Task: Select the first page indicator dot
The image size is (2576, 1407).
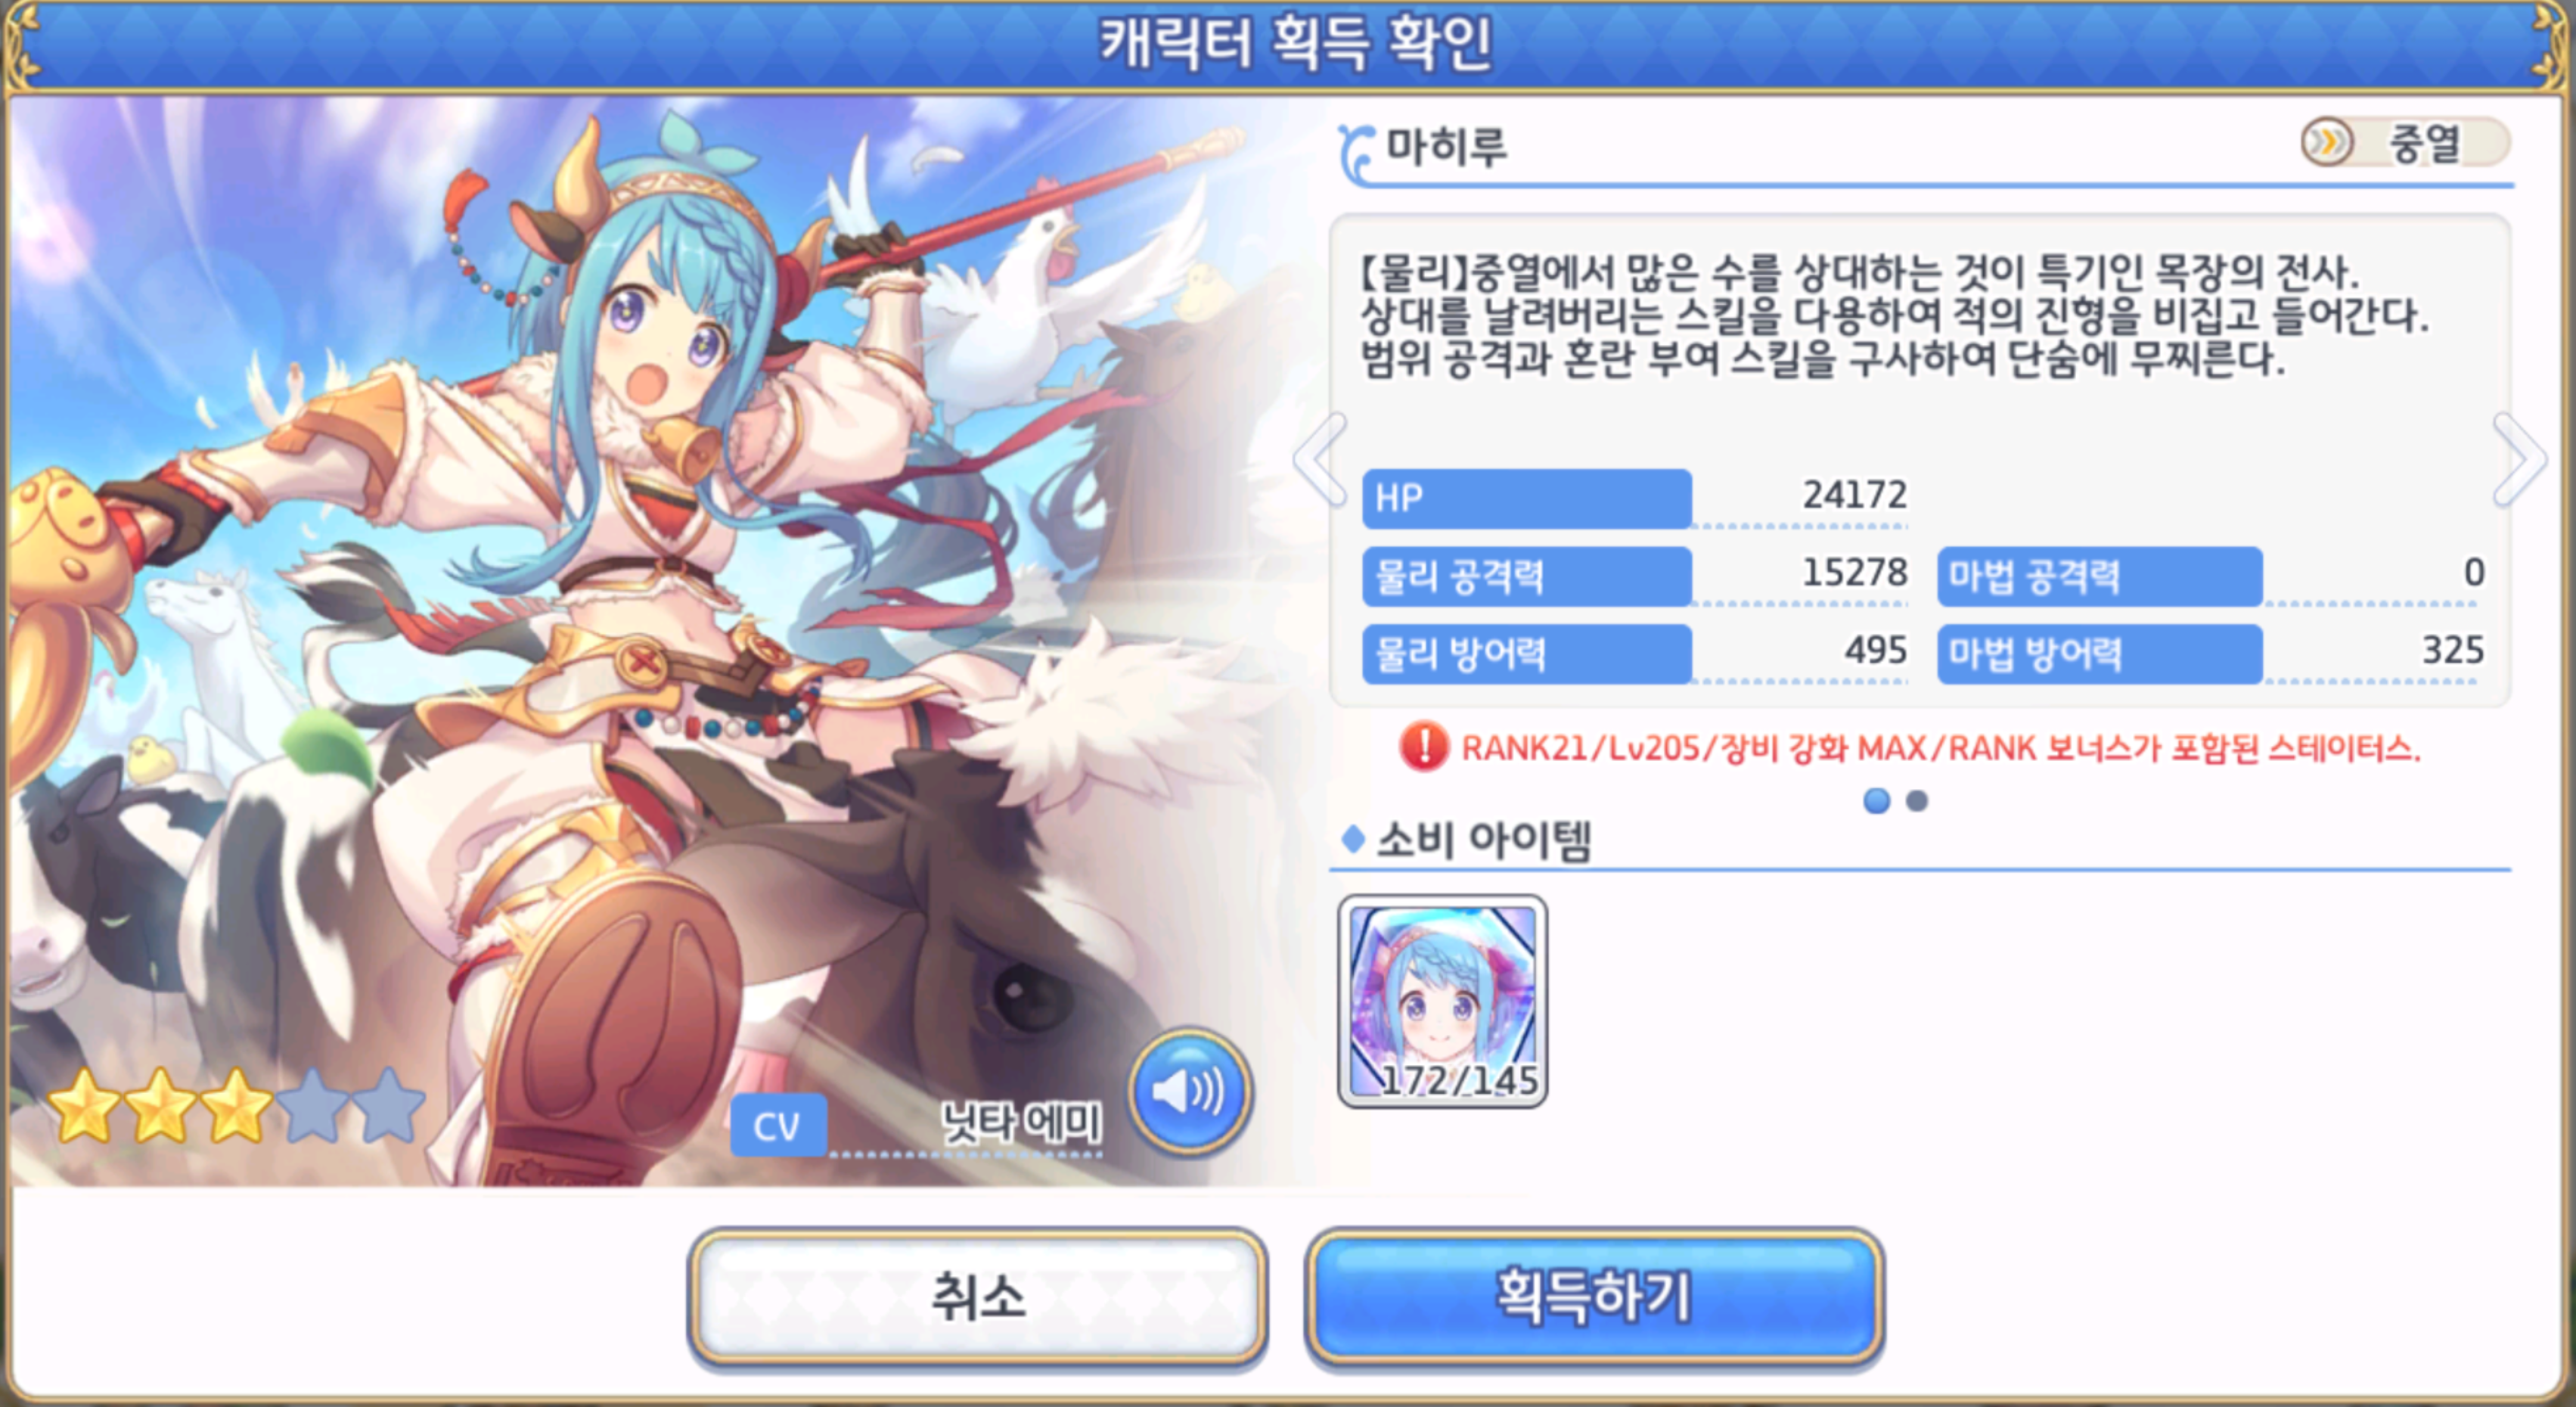Action: tap(1877, 801)
